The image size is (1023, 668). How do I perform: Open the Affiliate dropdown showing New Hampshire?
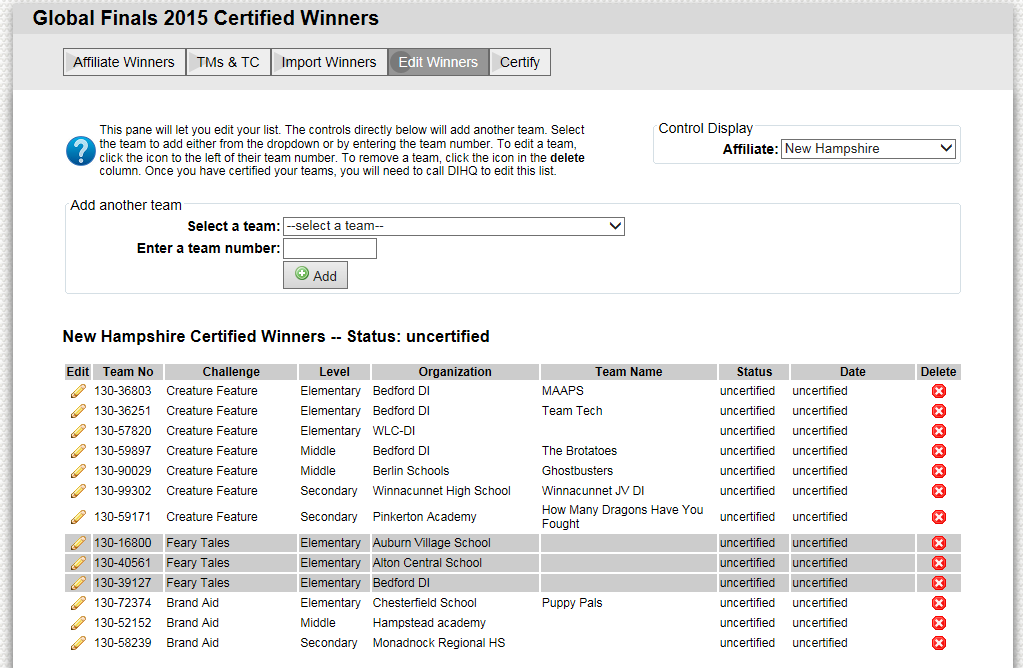click(868, 149)
